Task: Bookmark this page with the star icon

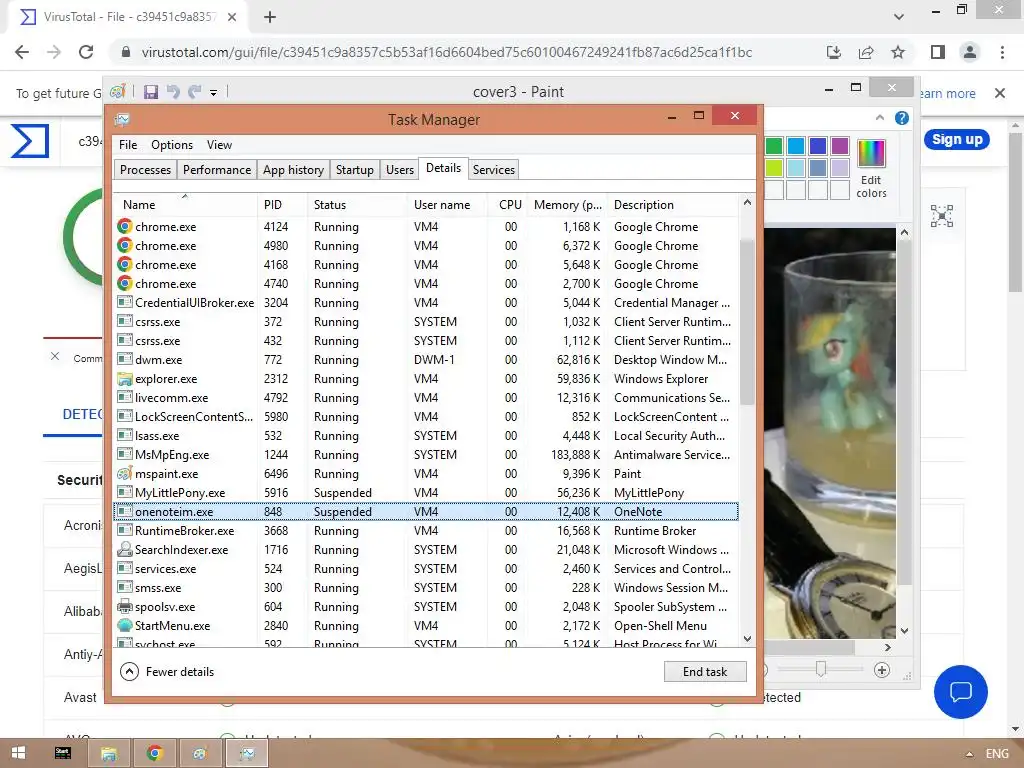Action: pyautogui.click(x=898, y=52)
